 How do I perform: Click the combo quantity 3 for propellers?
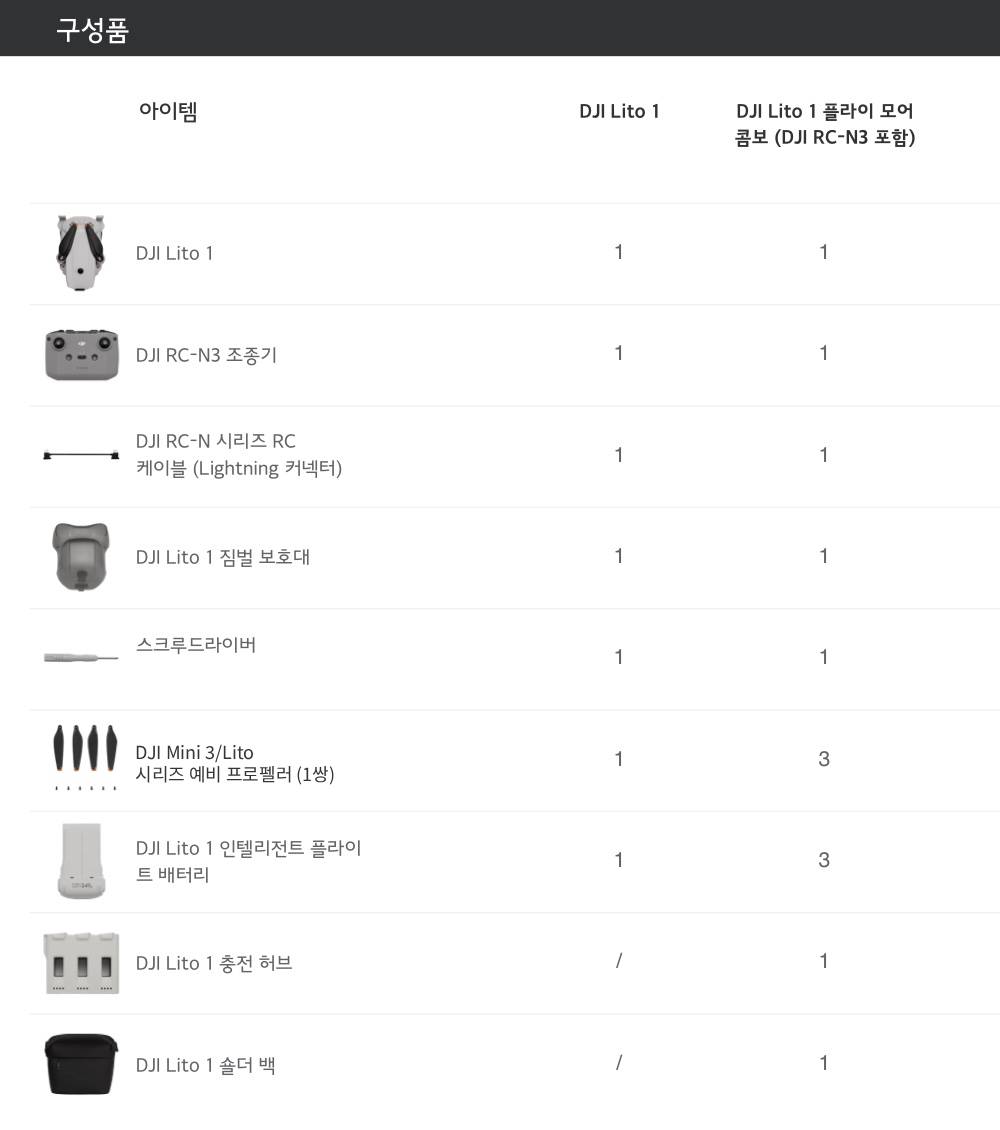824,759
